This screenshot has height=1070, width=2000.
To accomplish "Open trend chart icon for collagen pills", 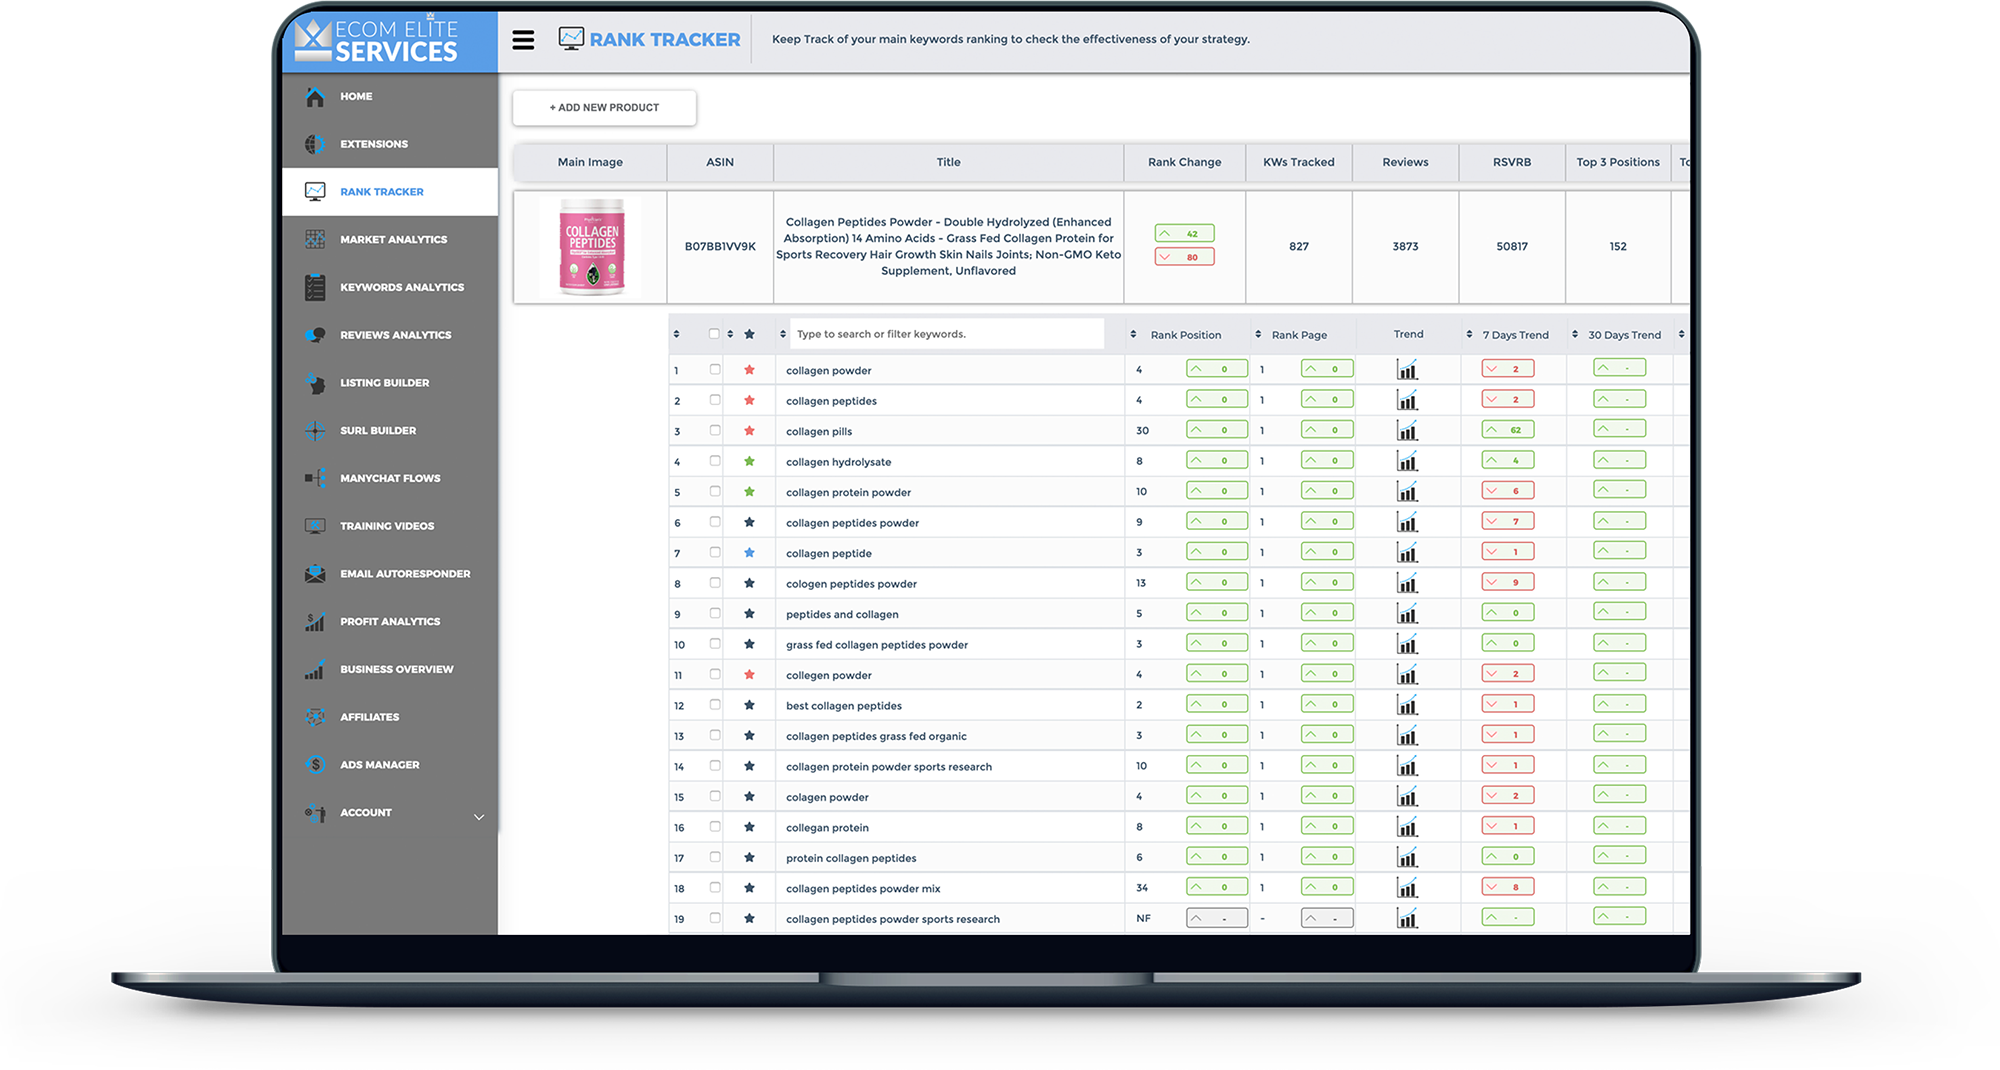I will [1407, 431].
